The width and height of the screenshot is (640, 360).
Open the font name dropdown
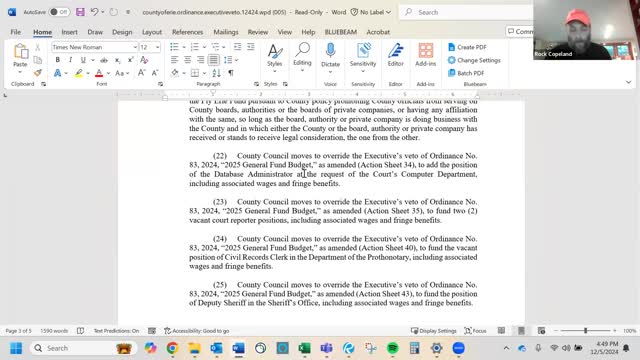point(135,47)
